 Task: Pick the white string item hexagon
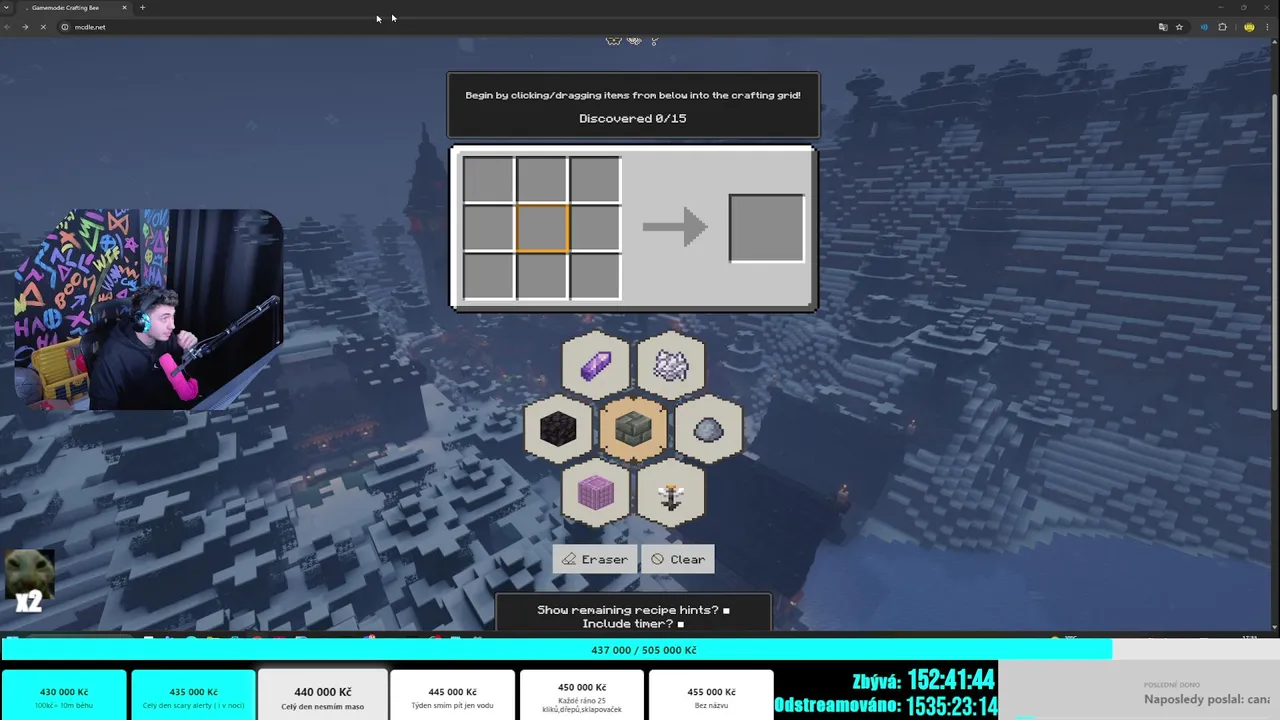(671, 365)
